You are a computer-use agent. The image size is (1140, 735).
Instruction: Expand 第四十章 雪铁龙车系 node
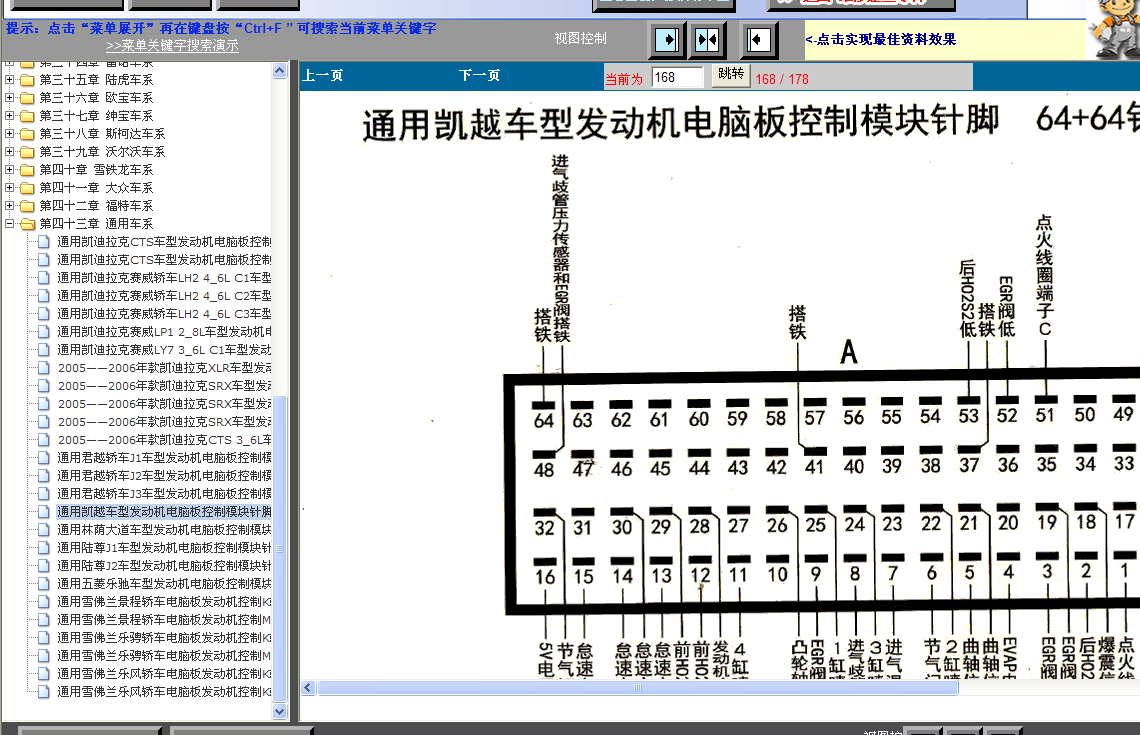point(9,169)
